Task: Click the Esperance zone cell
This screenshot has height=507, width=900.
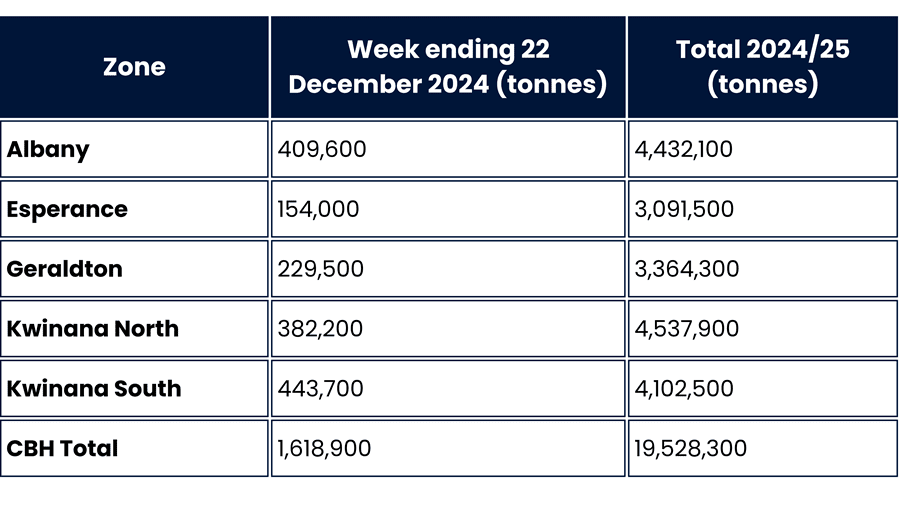Action: (134, 209)
